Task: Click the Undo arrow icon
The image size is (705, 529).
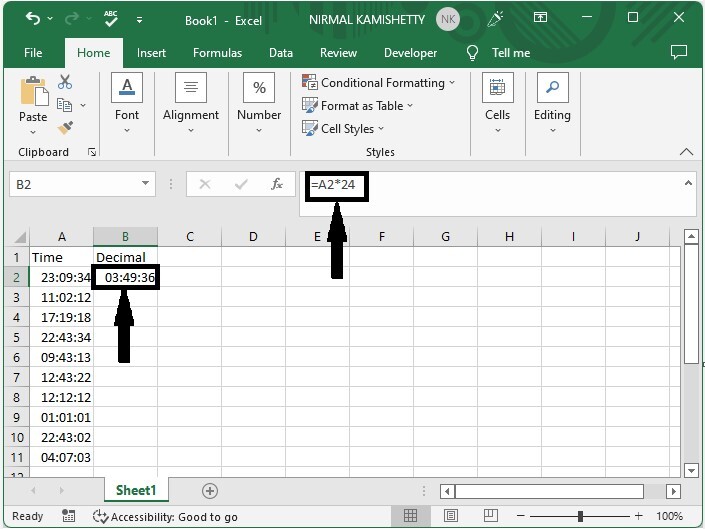Action: [x=33, y=18]
